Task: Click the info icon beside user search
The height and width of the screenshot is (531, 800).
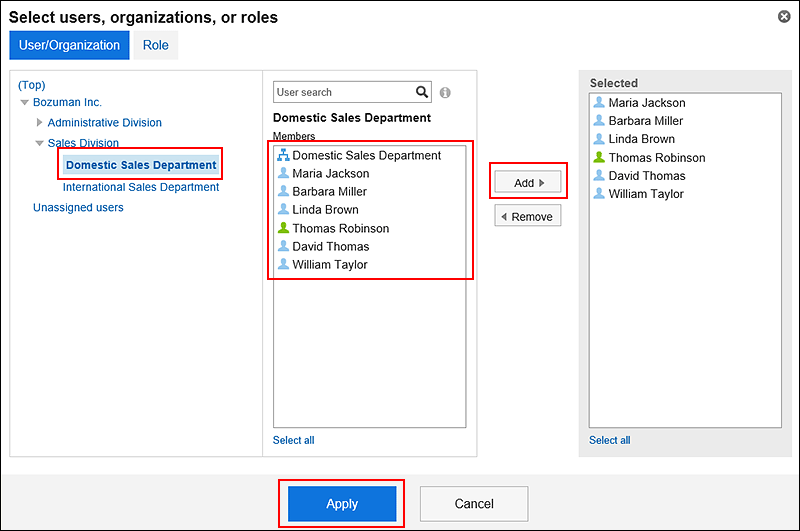Action: (x=445, y=93)
